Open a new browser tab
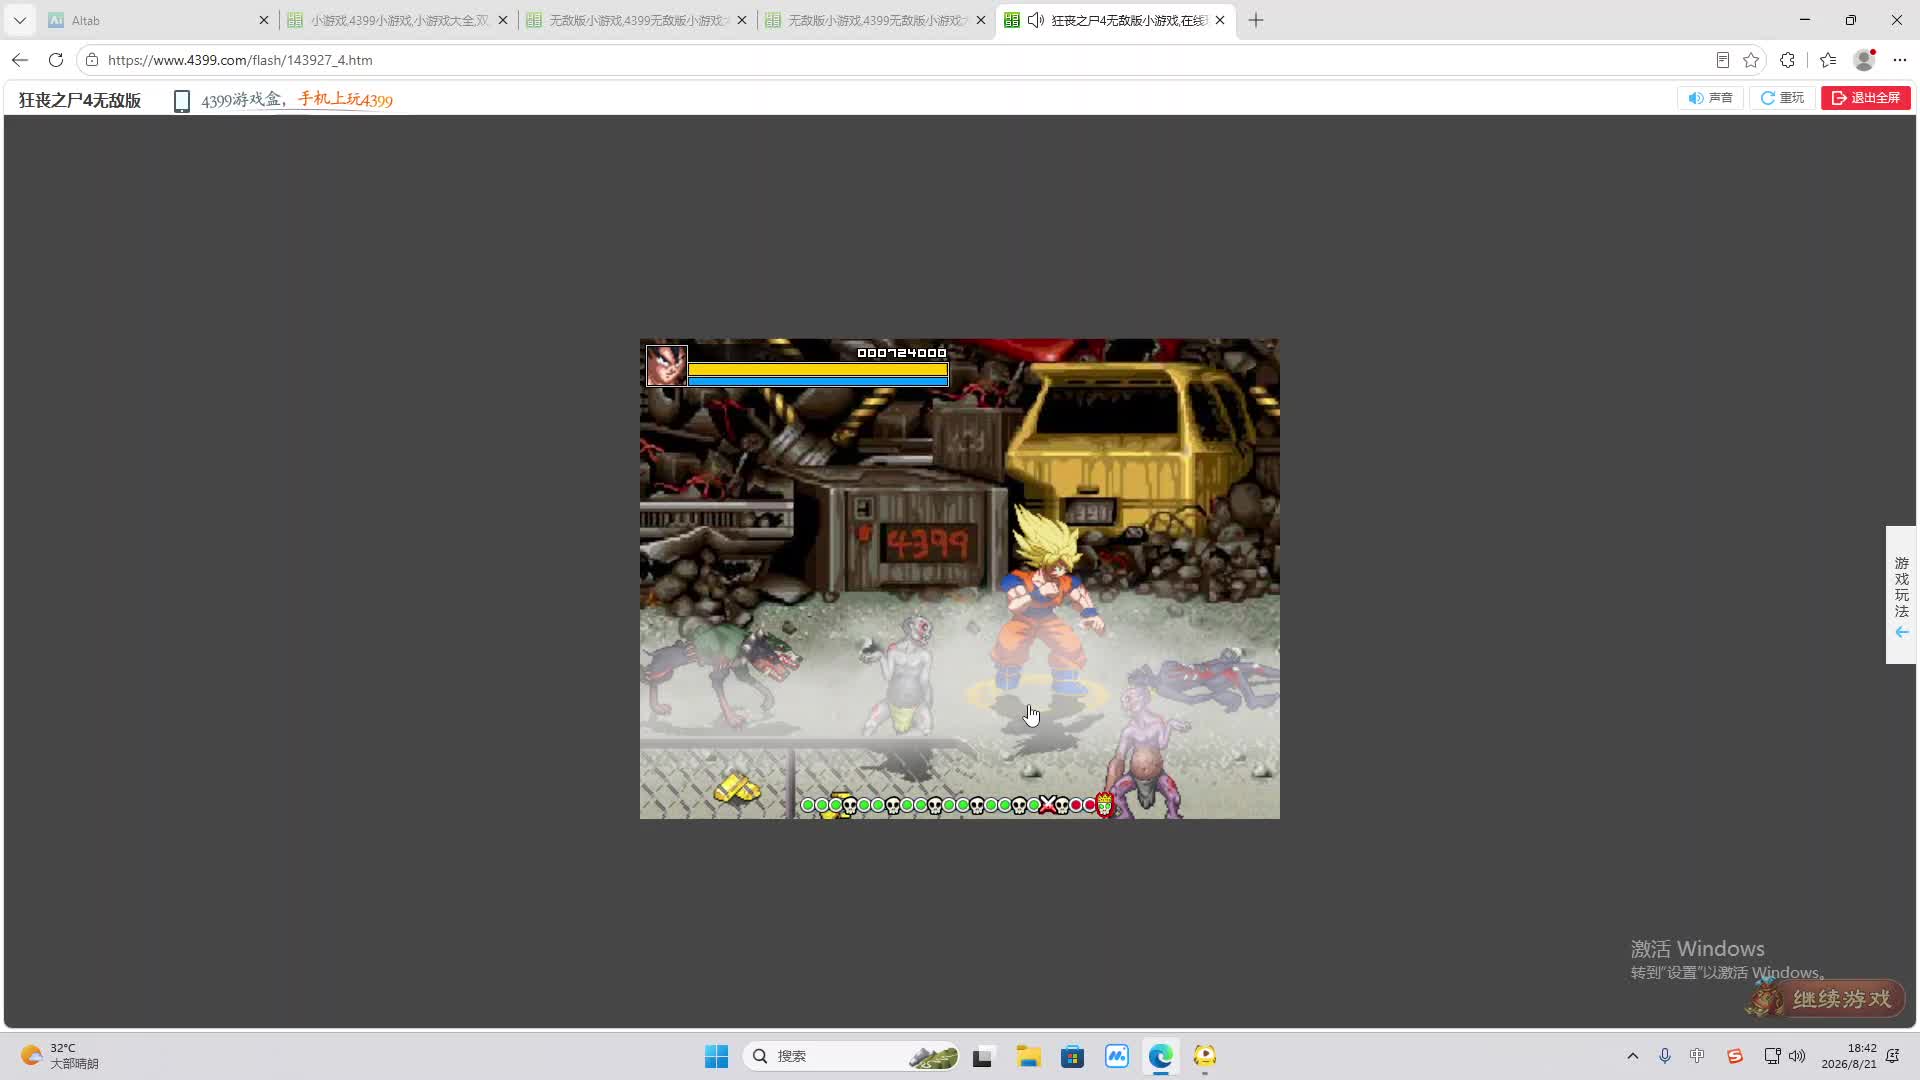1920x1080 pixels. (1256, 20)
